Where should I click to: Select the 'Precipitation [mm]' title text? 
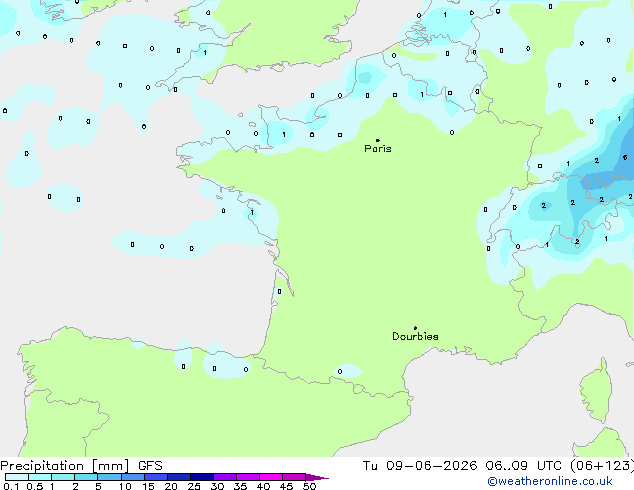coord(65,466)
